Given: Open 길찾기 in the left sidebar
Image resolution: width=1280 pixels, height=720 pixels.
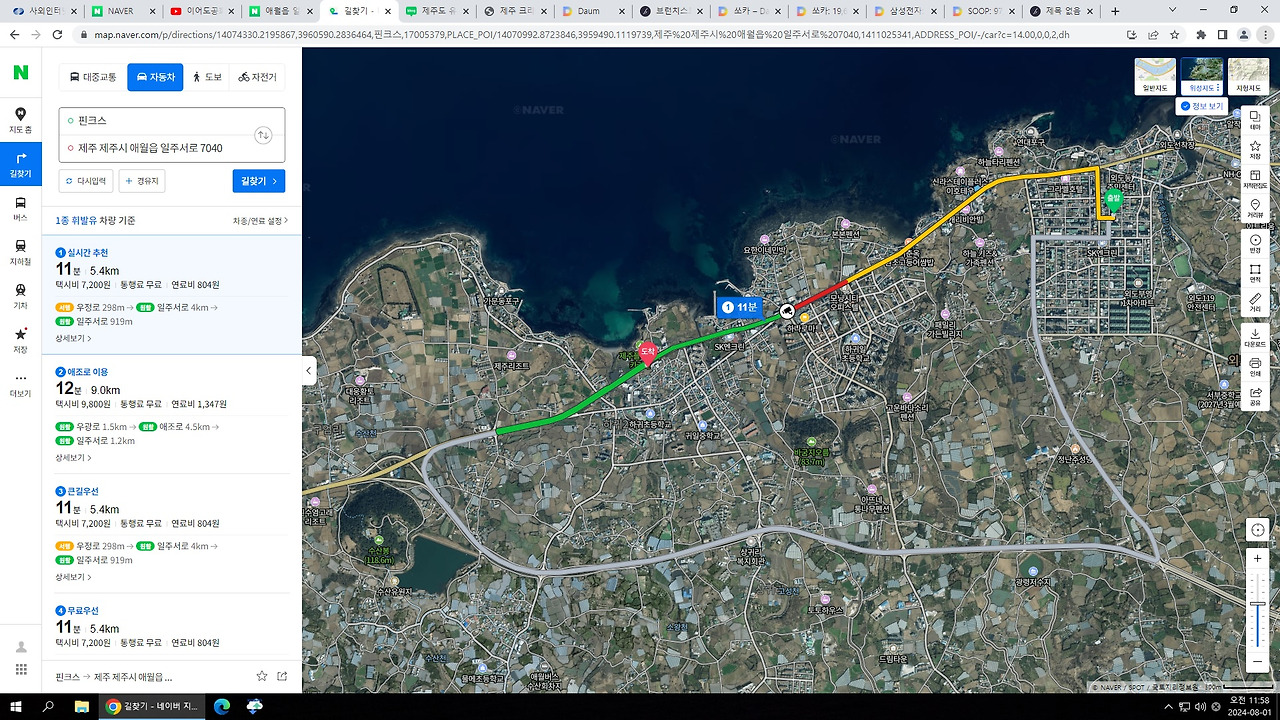Looking at the screenshot, I should pos(20,164).
